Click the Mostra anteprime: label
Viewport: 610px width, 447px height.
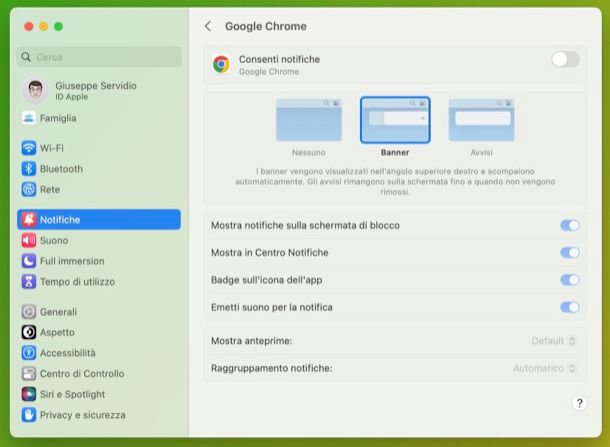(x=251, y=341)
